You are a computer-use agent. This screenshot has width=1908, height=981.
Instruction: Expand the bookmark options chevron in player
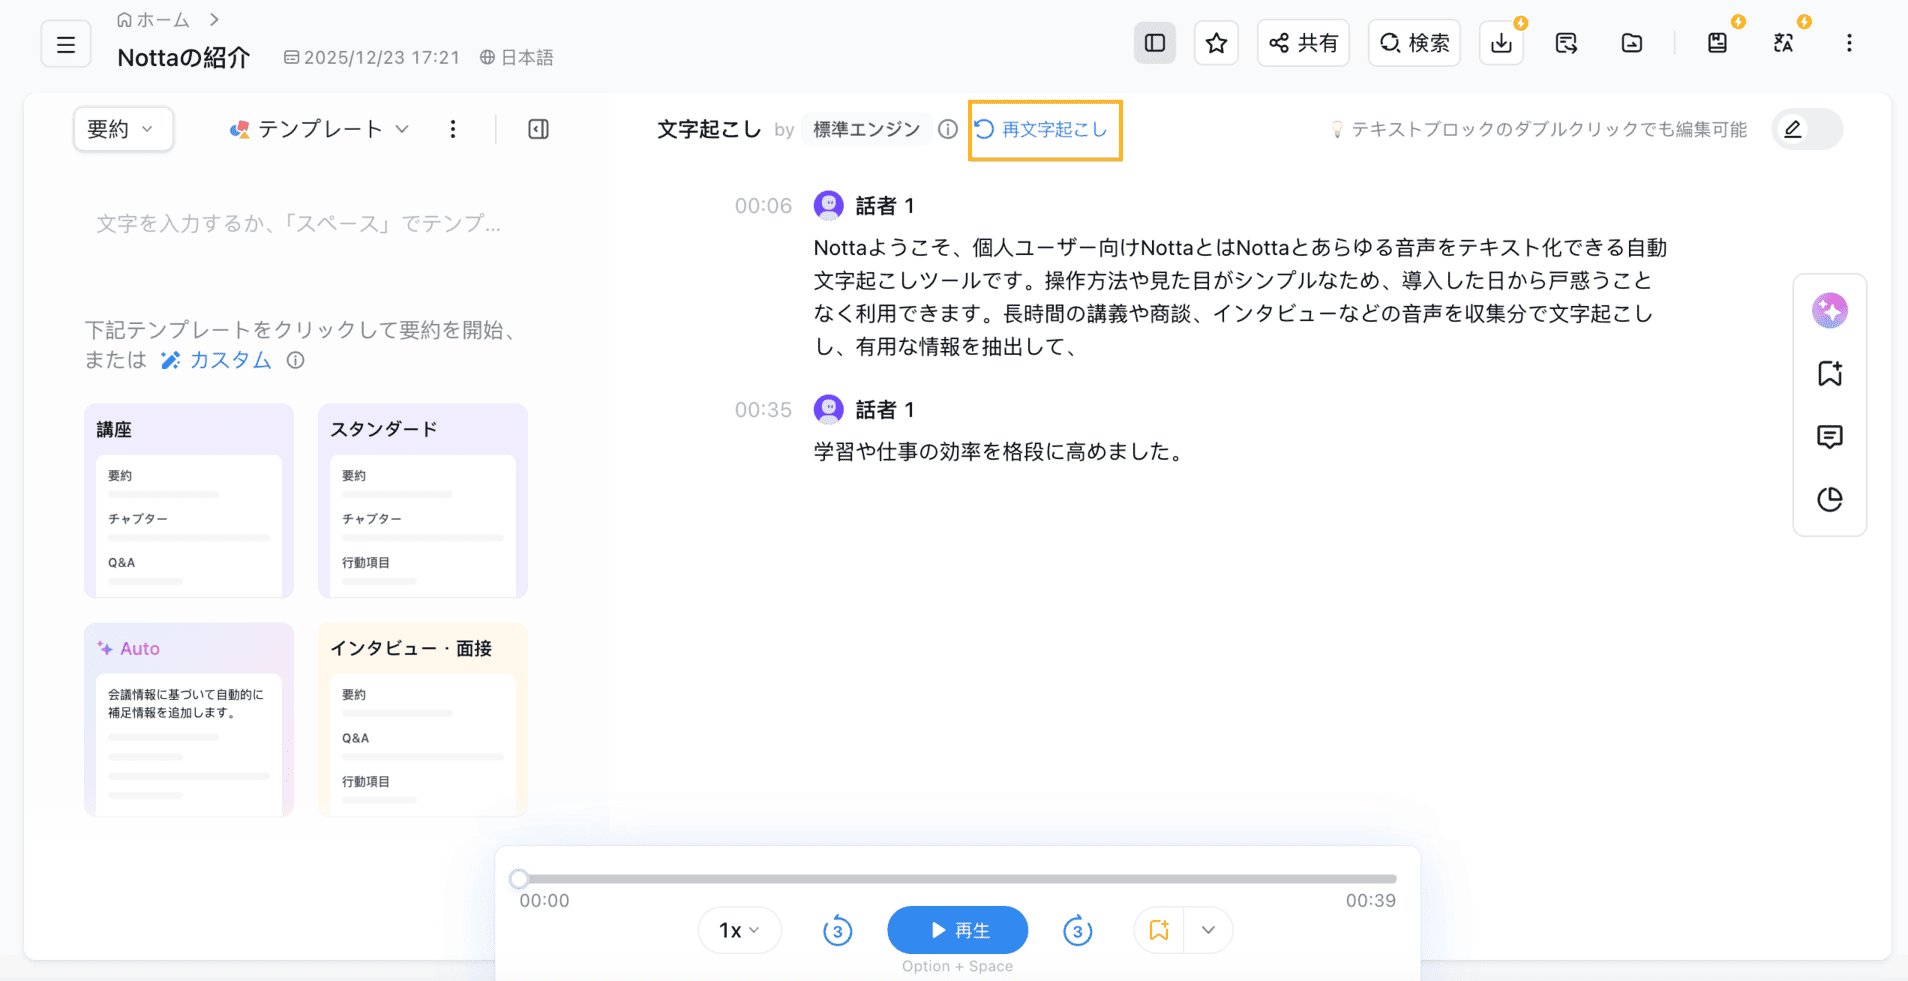coord(1208,931)
